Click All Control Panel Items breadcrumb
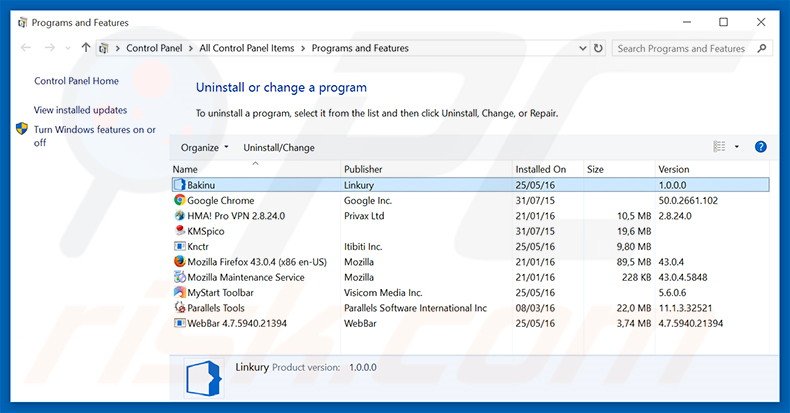The width and height of the screenshot is (790, 413). click(x=247, y=48)
